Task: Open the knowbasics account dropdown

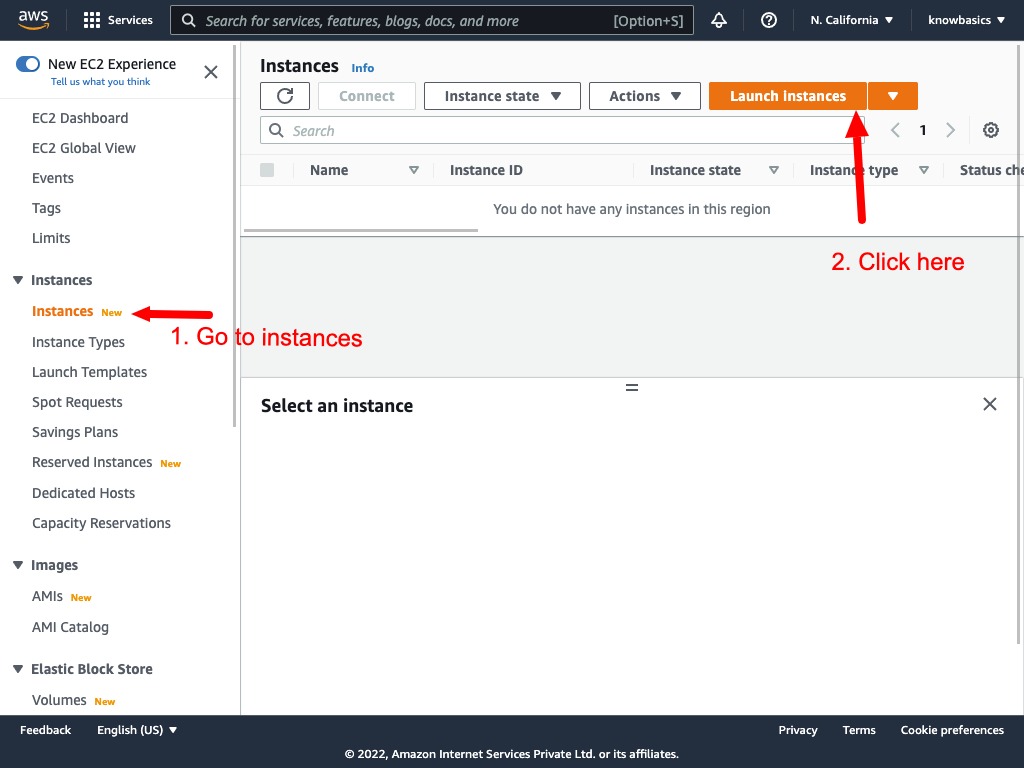Action: [x=966, y=20]
